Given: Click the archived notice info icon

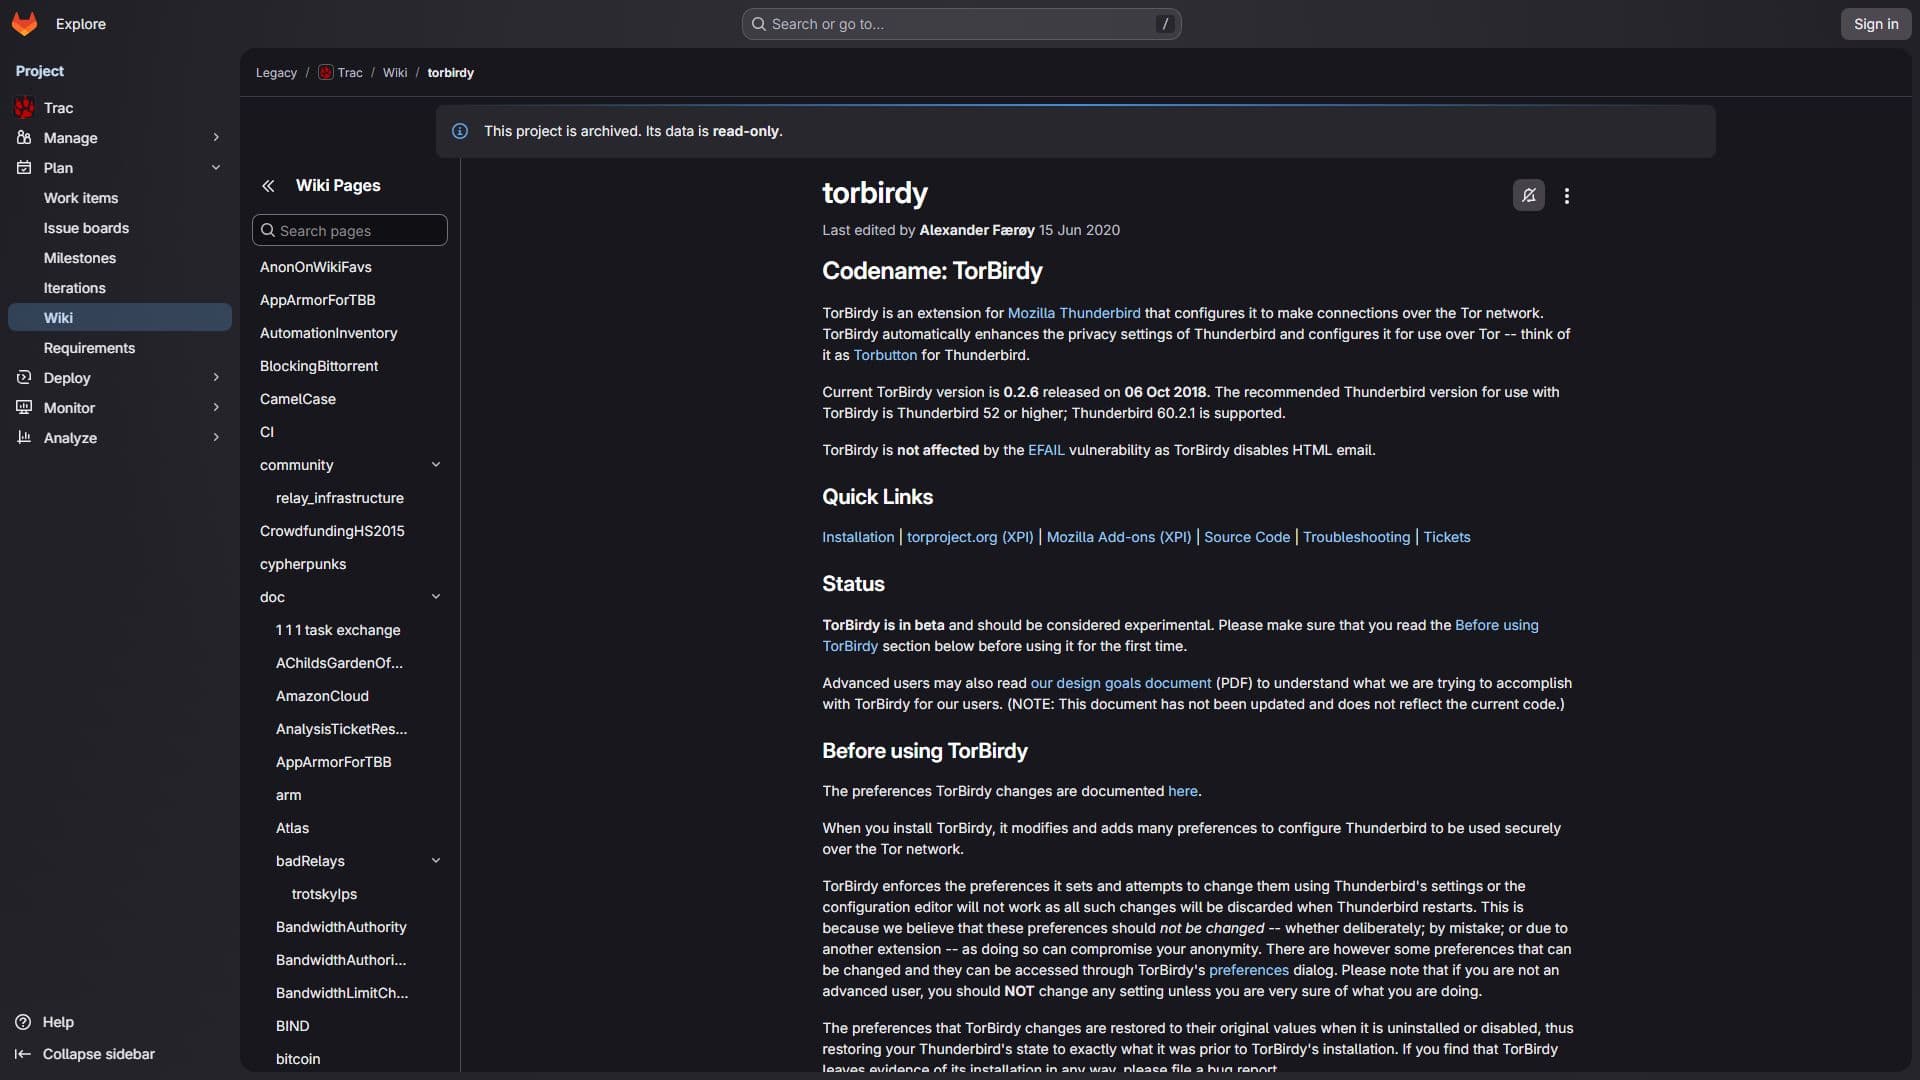Looking at the screenshot, I should tap(460, 131).
